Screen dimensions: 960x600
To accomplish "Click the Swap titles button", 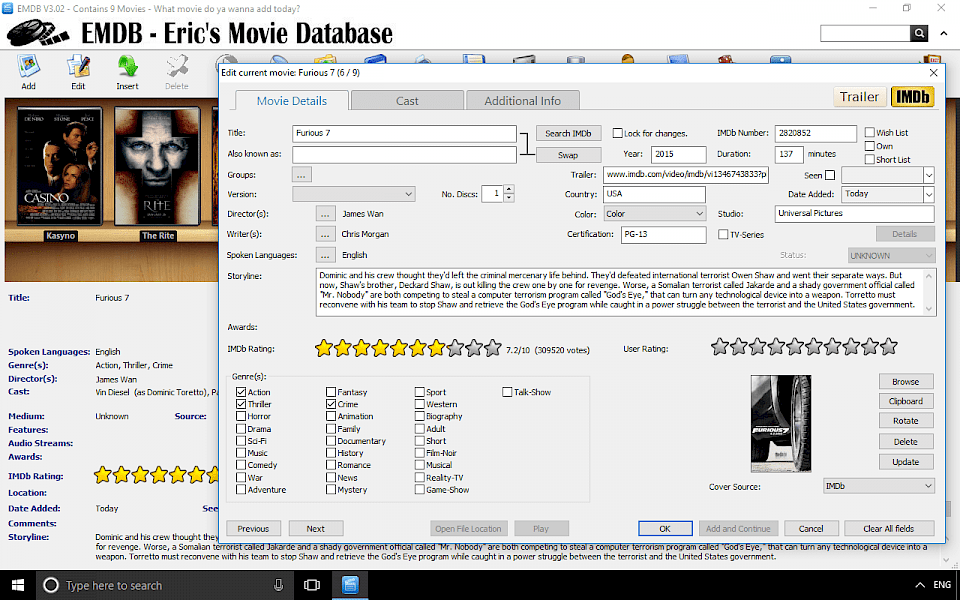I will 568,155.
